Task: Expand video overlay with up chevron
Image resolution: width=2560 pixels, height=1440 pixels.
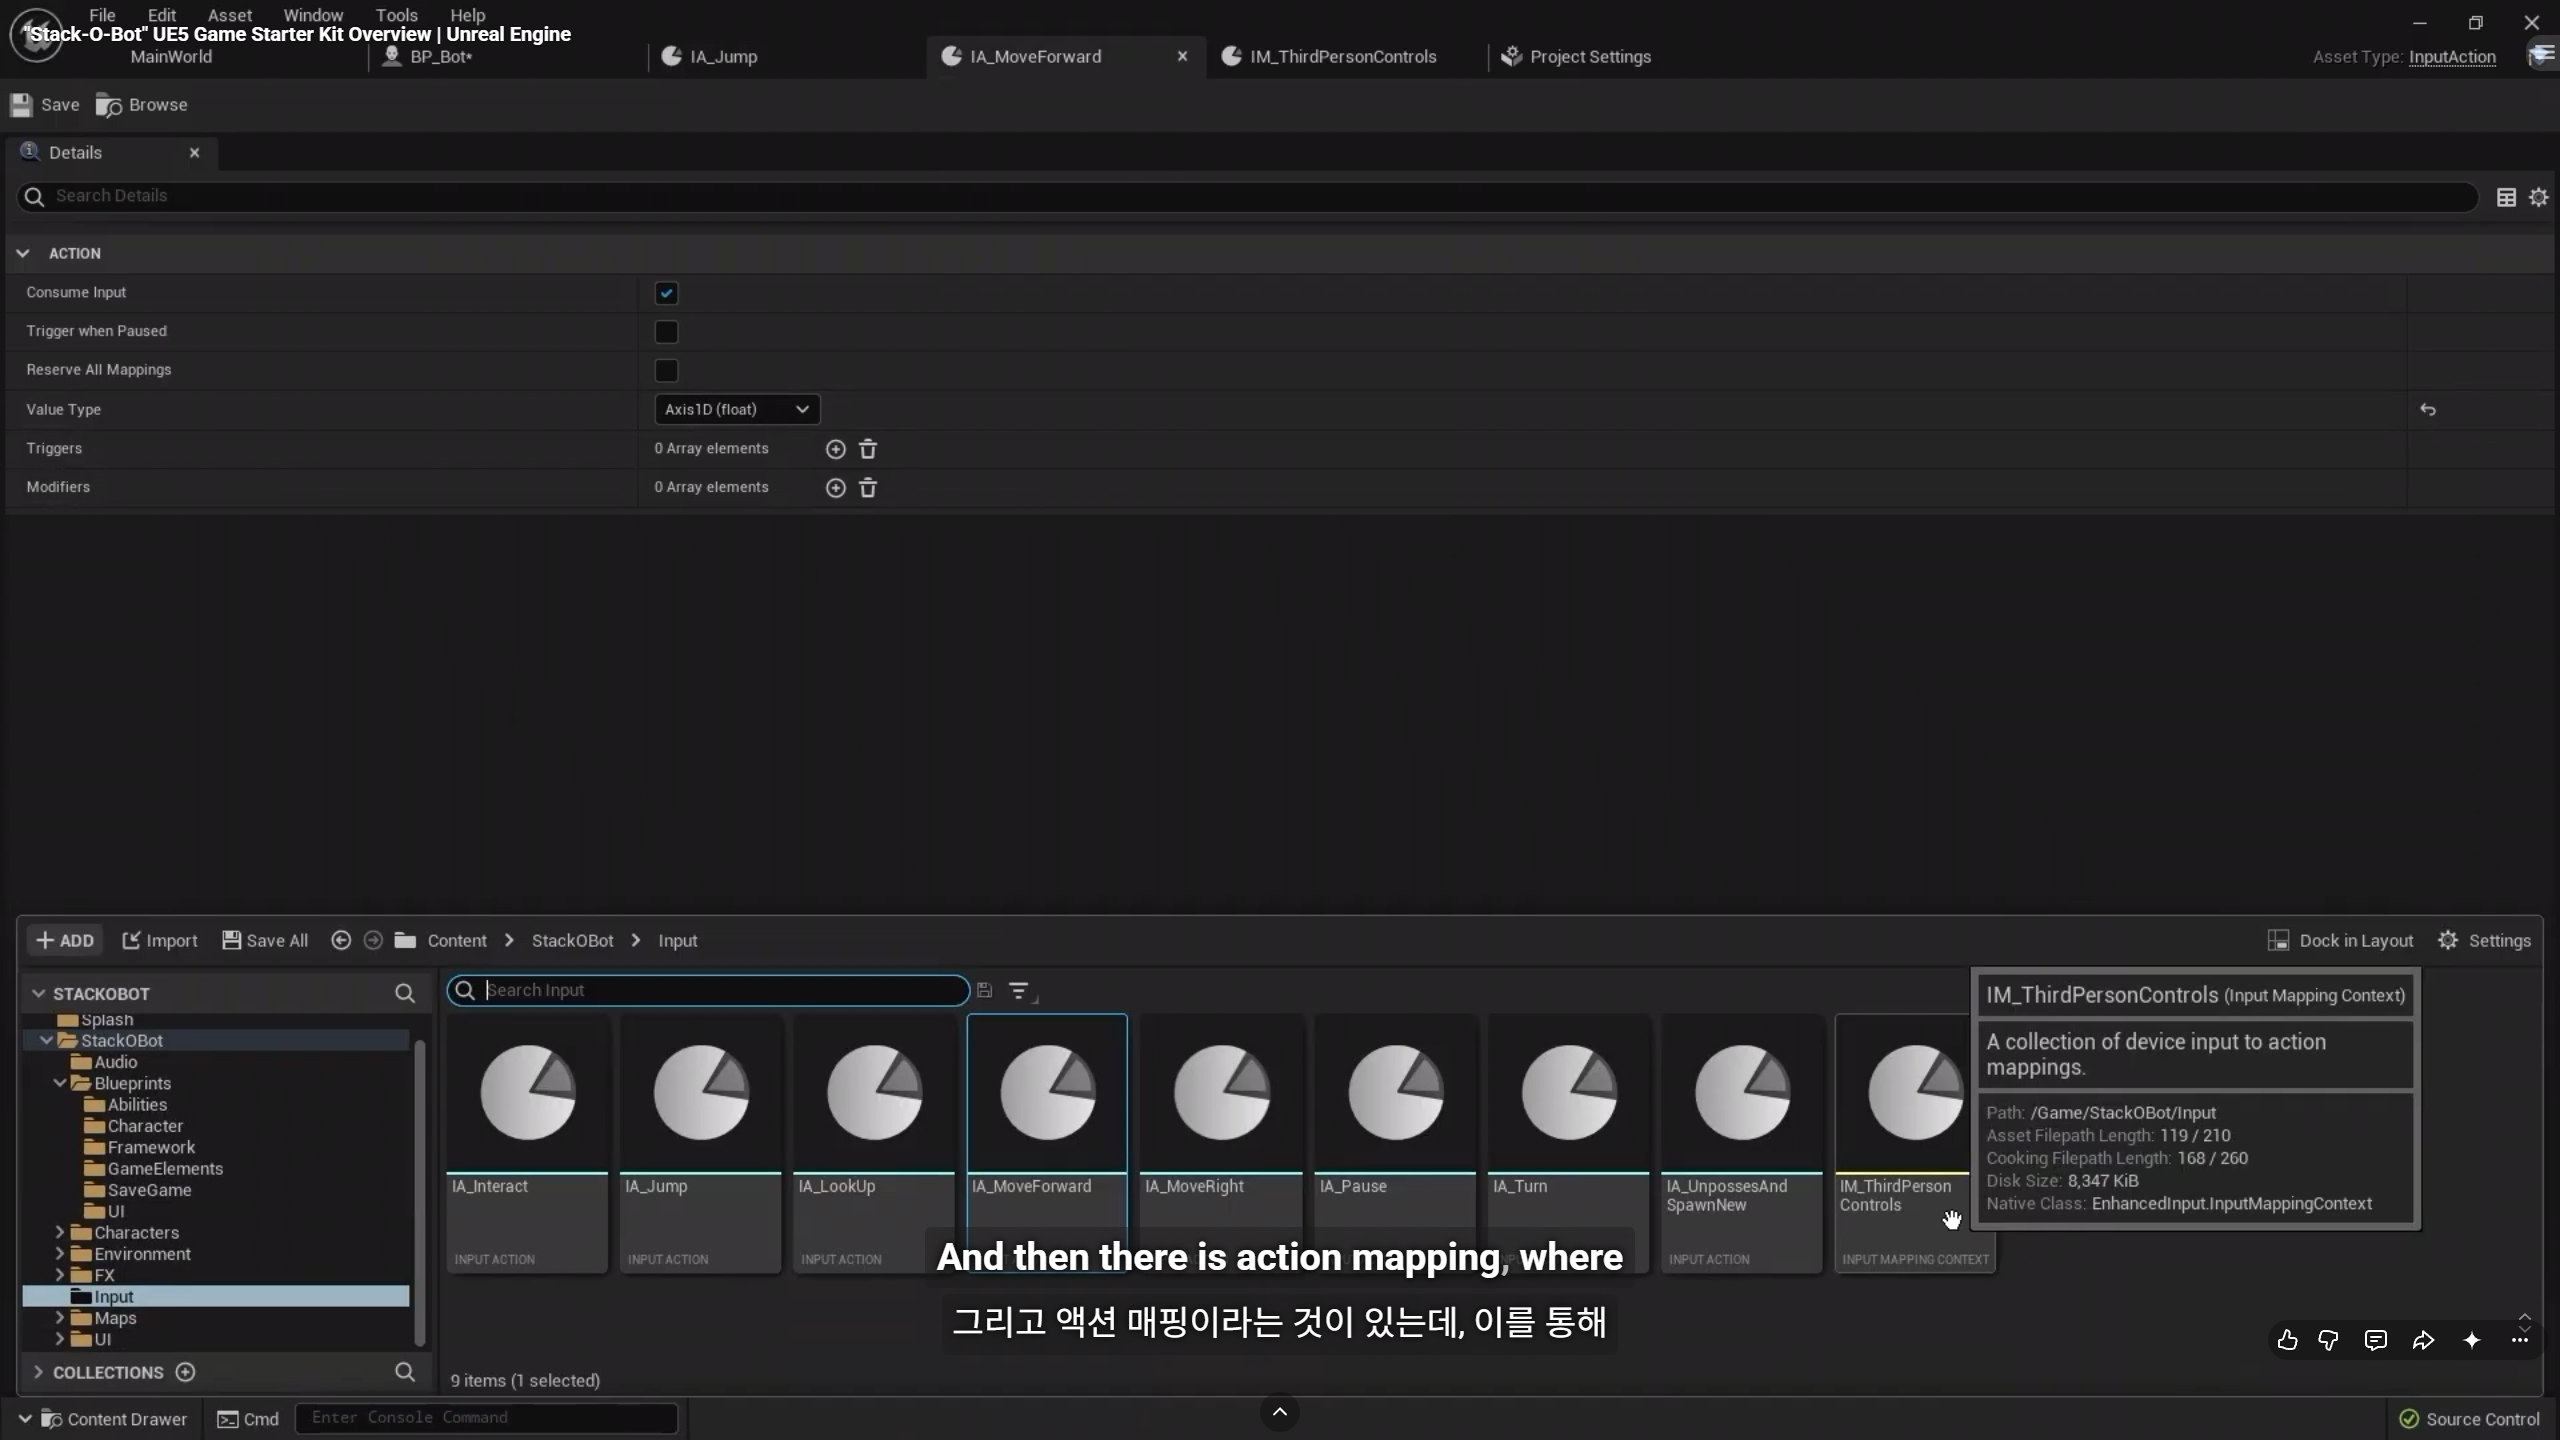Action: tap(1279, 1412)
